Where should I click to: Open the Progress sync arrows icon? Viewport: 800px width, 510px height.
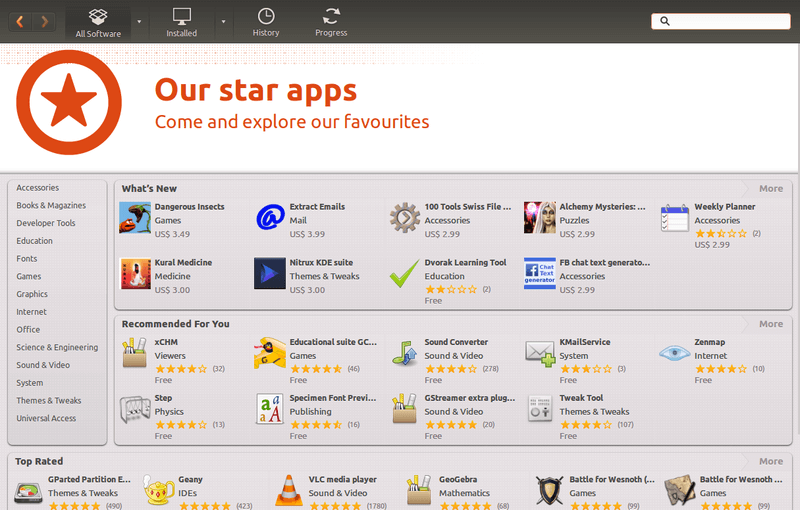tap(331, 16)
